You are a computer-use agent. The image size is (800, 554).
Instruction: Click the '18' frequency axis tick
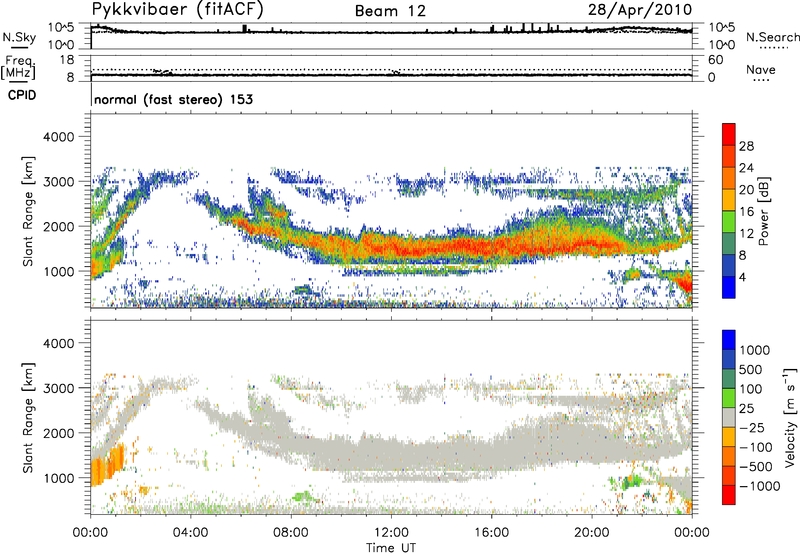(67, 60)
